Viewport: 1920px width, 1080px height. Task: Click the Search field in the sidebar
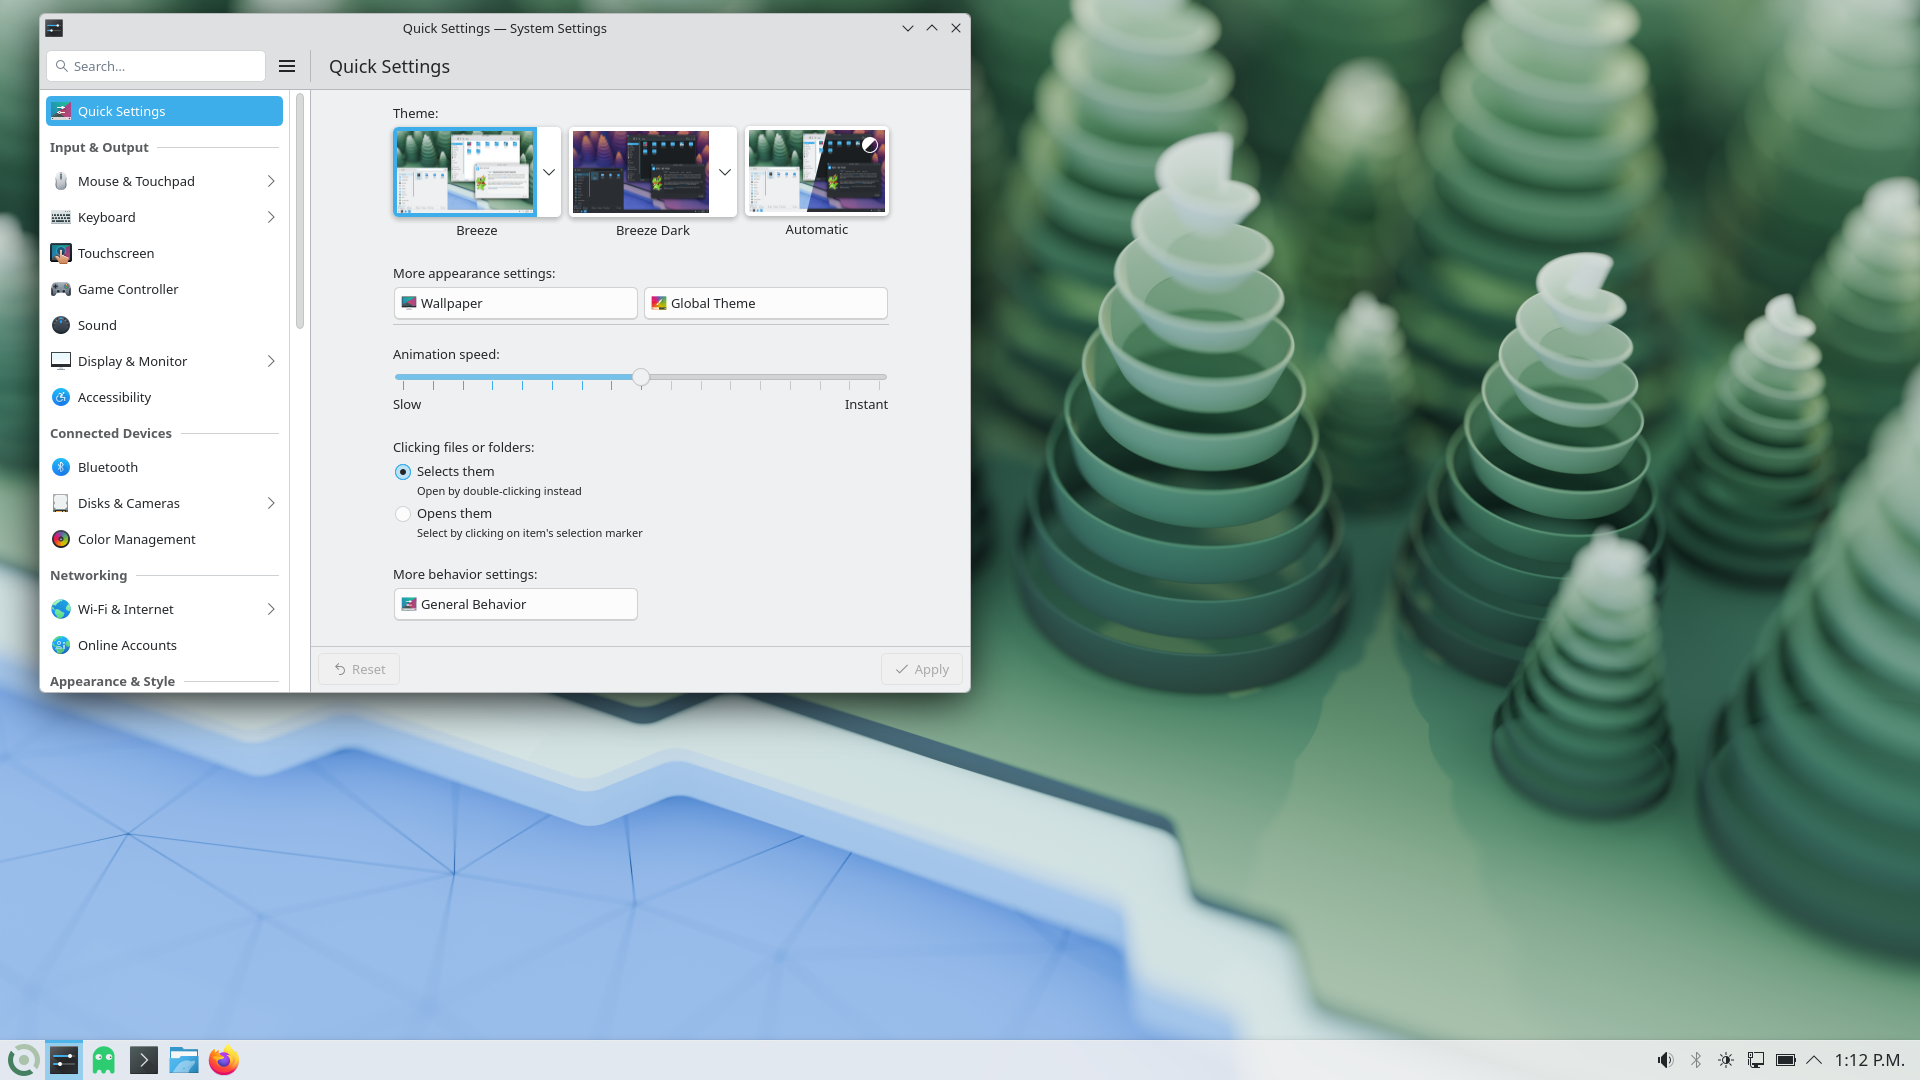click(x=156, y=66)
